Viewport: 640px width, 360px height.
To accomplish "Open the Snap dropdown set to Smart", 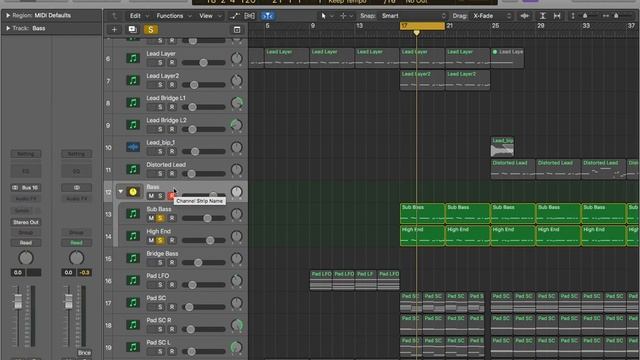I will tap(413, 16).
